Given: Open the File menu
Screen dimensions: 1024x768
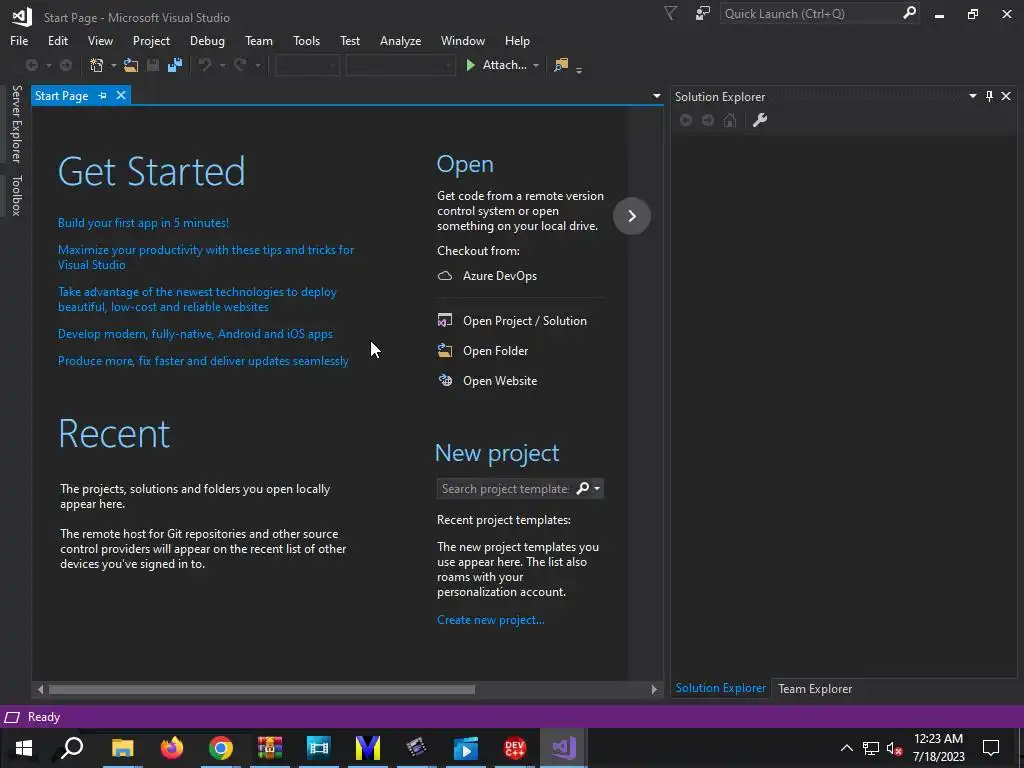Looking at the screenshot, I should 19,40.
